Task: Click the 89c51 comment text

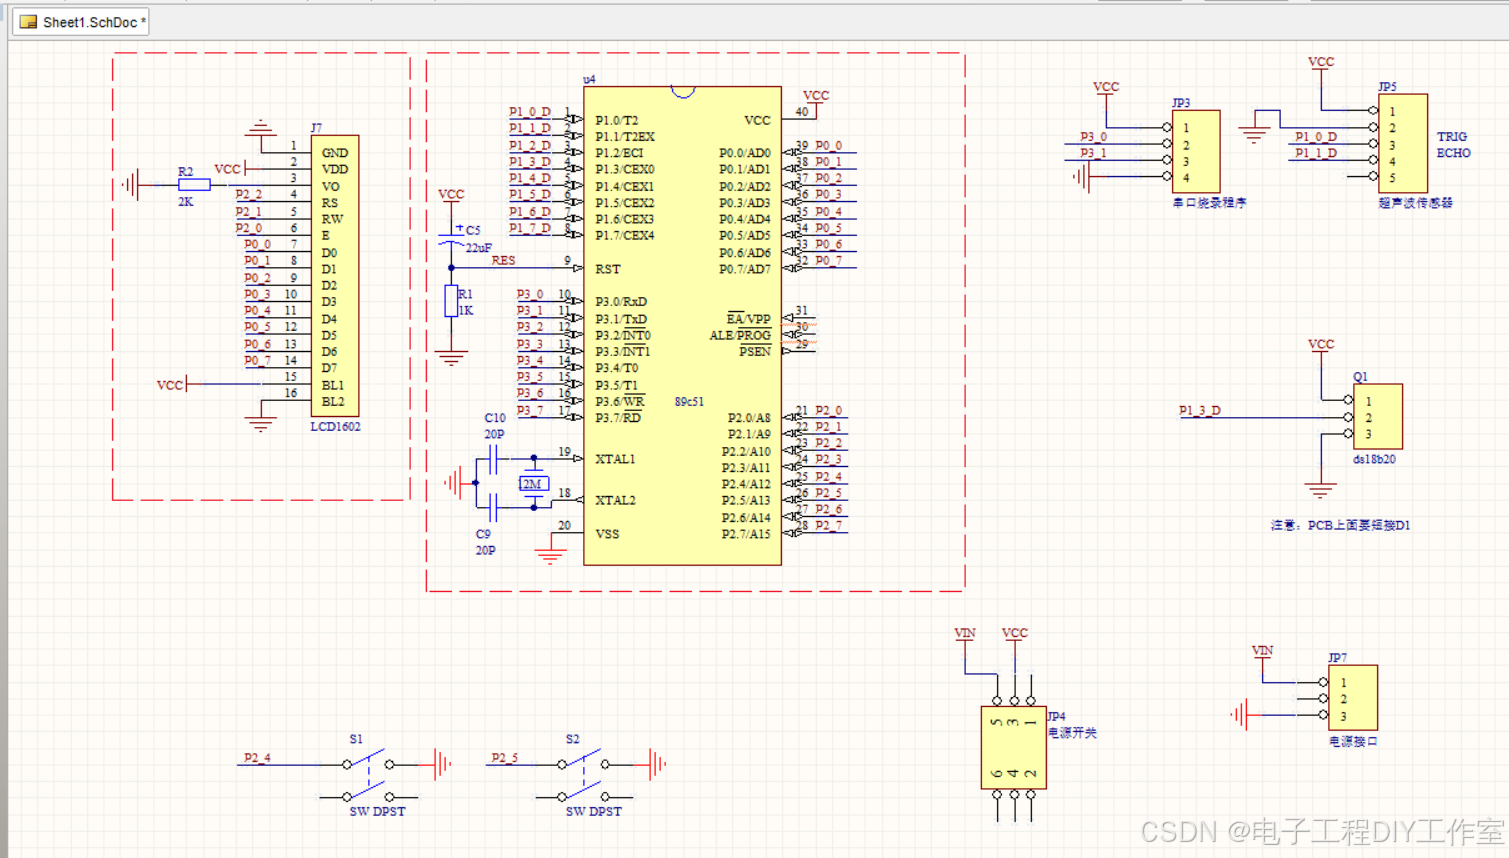Action: coord(689,401)
